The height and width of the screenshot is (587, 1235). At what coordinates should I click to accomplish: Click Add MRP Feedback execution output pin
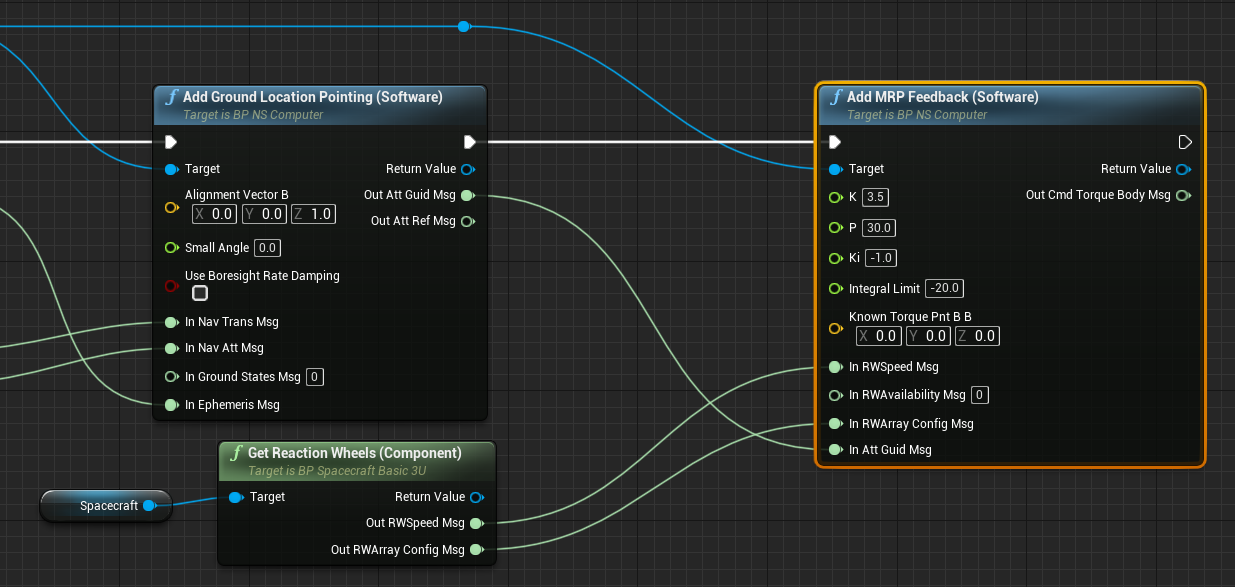click(1185, 142)
